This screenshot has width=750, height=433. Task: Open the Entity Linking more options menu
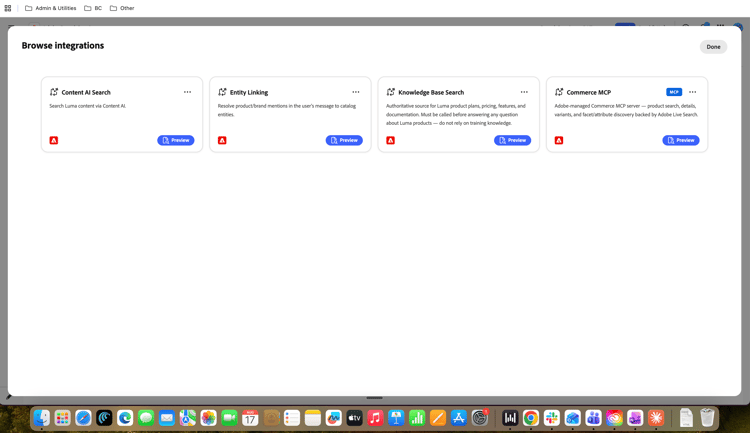point(356,92)
